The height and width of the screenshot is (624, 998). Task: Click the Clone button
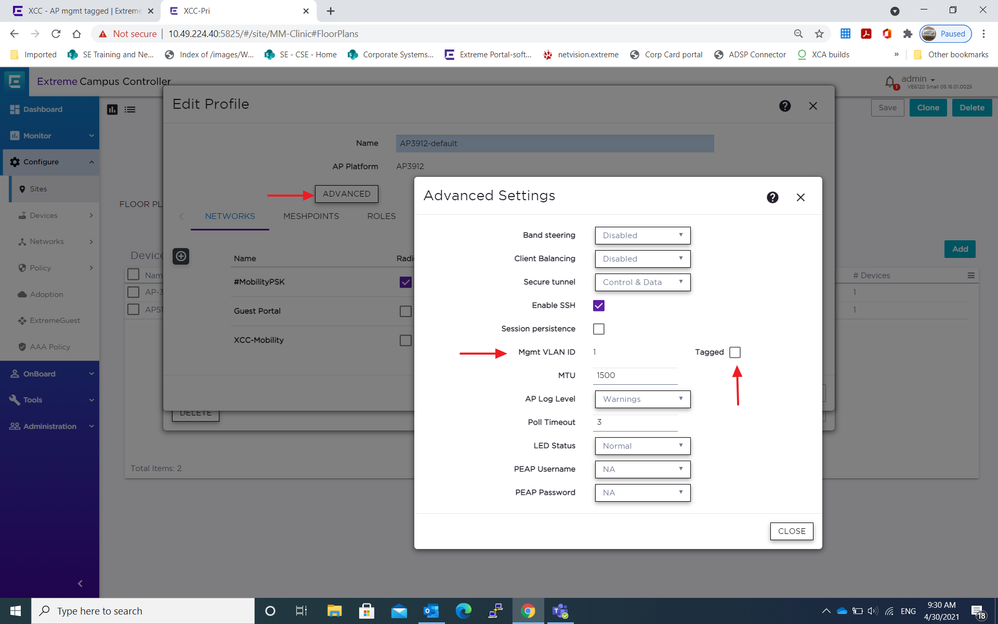[927, 108]
